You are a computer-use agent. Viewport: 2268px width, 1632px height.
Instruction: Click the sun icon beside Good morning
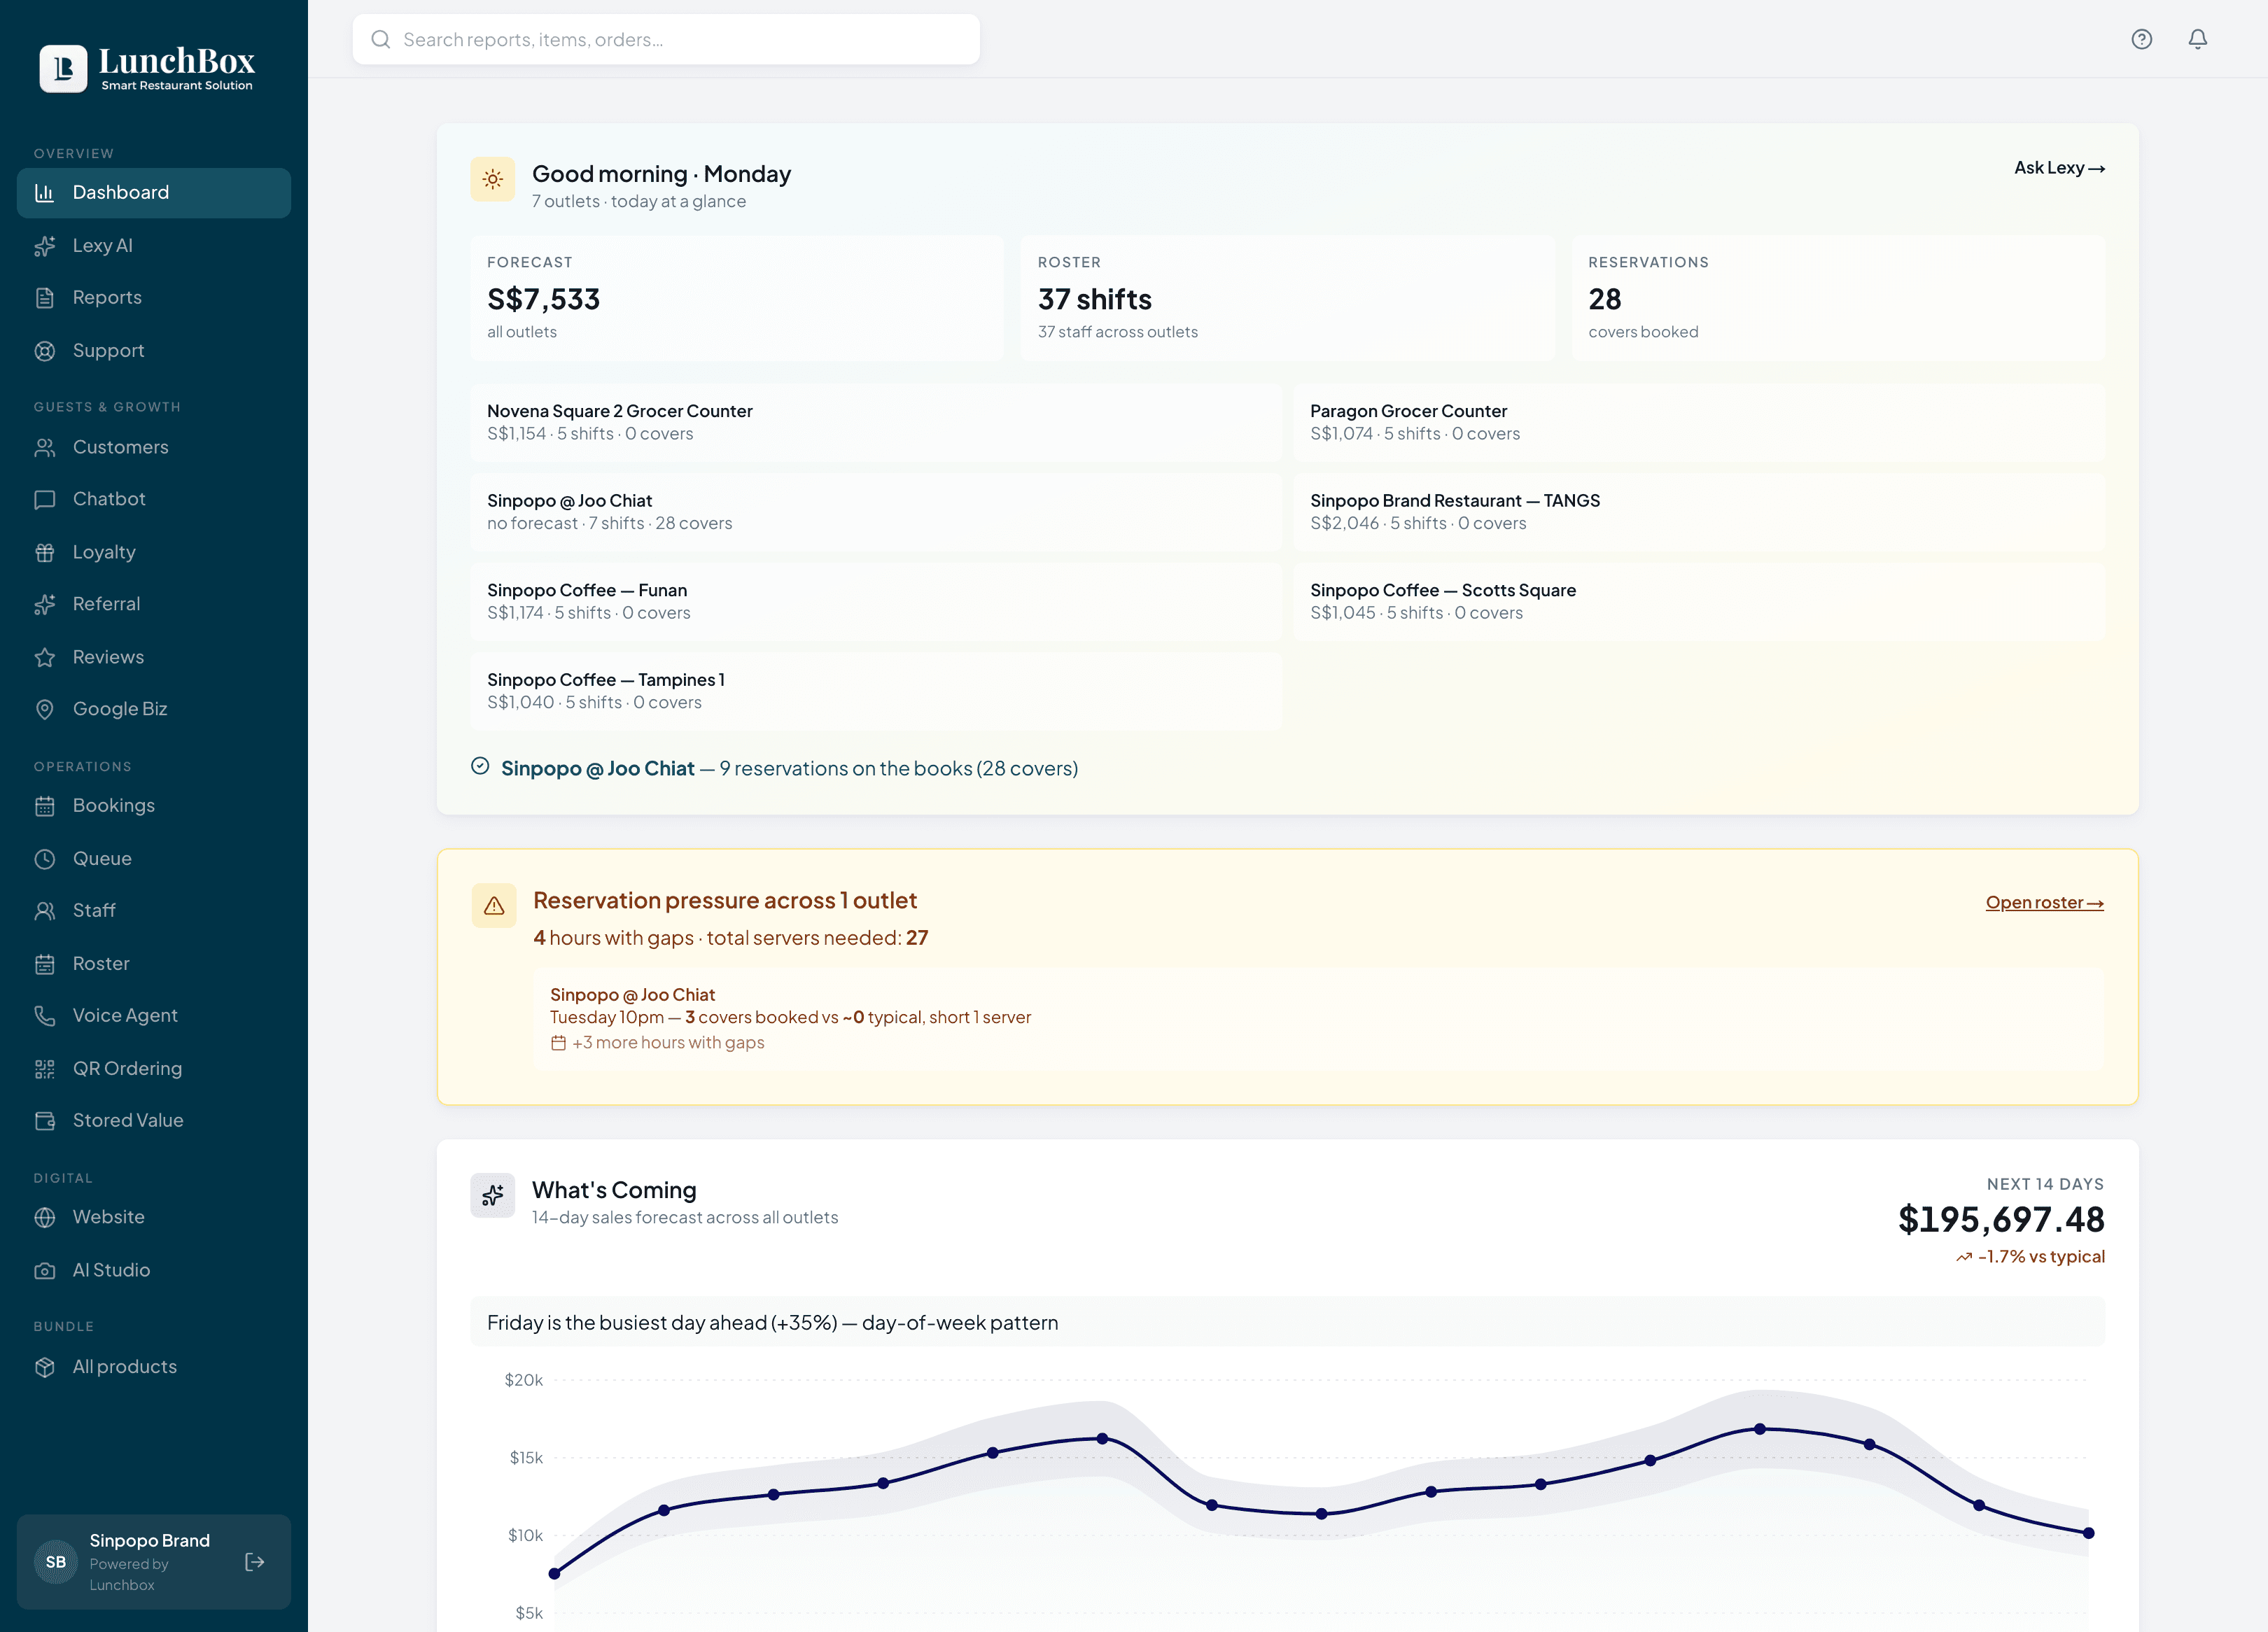coord(492,179)
